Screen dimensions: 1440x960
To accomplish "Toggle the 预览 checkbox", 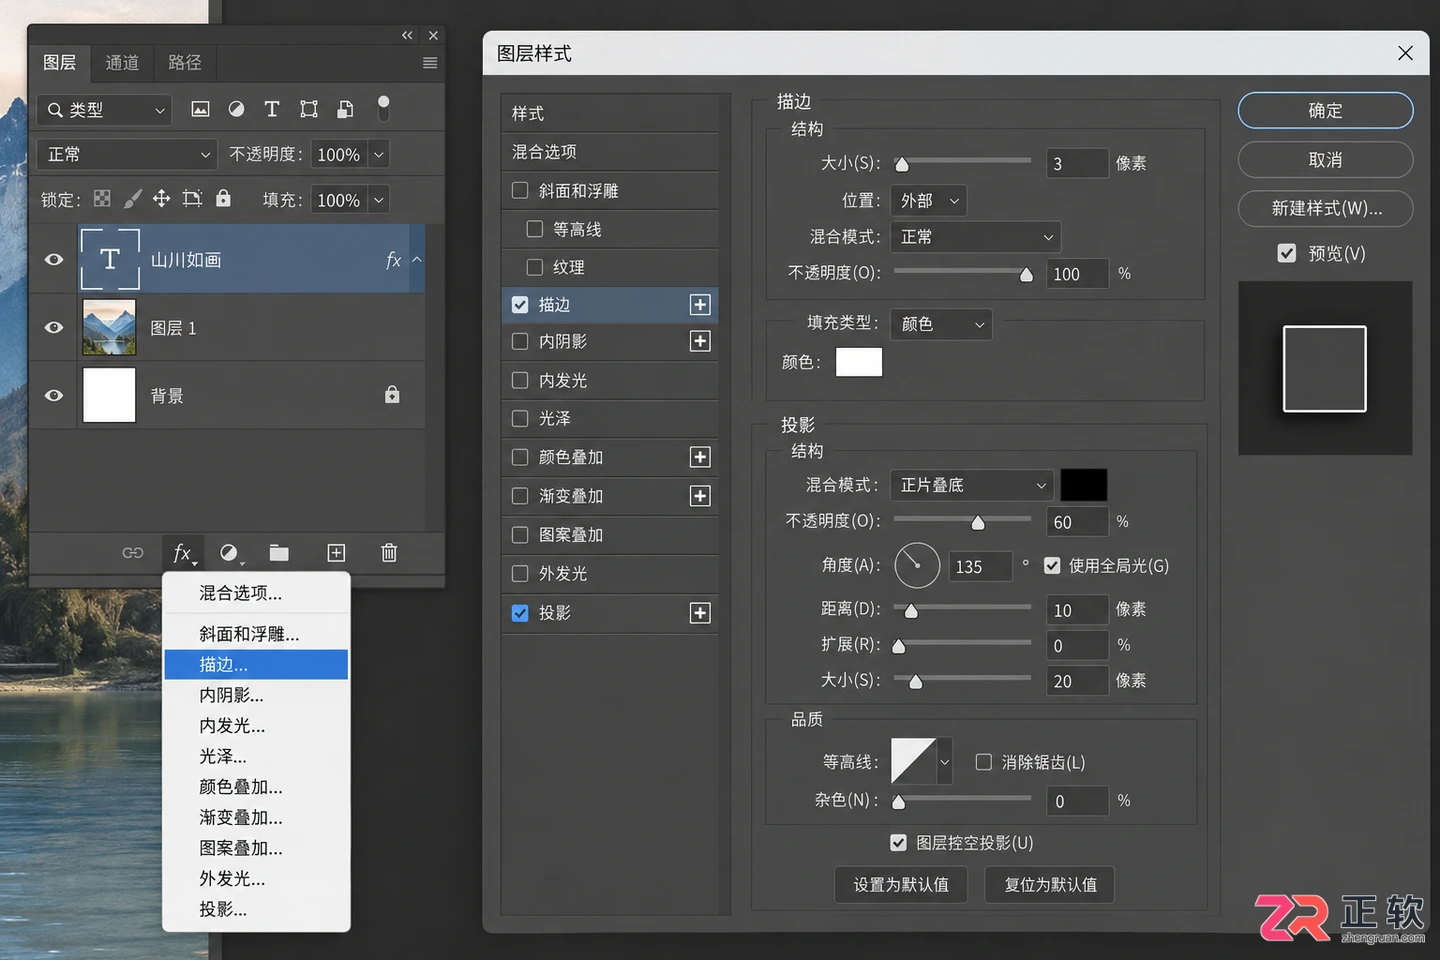I will click(1287, 253).
